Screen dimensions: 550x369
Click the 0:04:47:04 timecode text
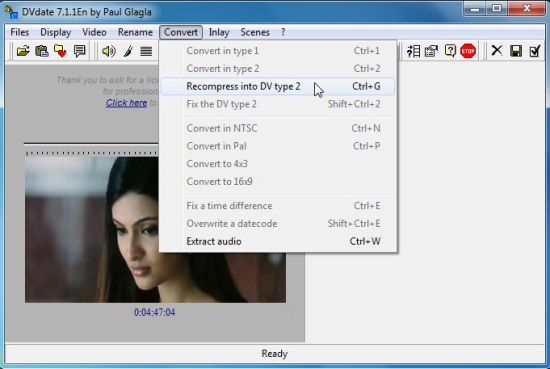click(154, 312)
